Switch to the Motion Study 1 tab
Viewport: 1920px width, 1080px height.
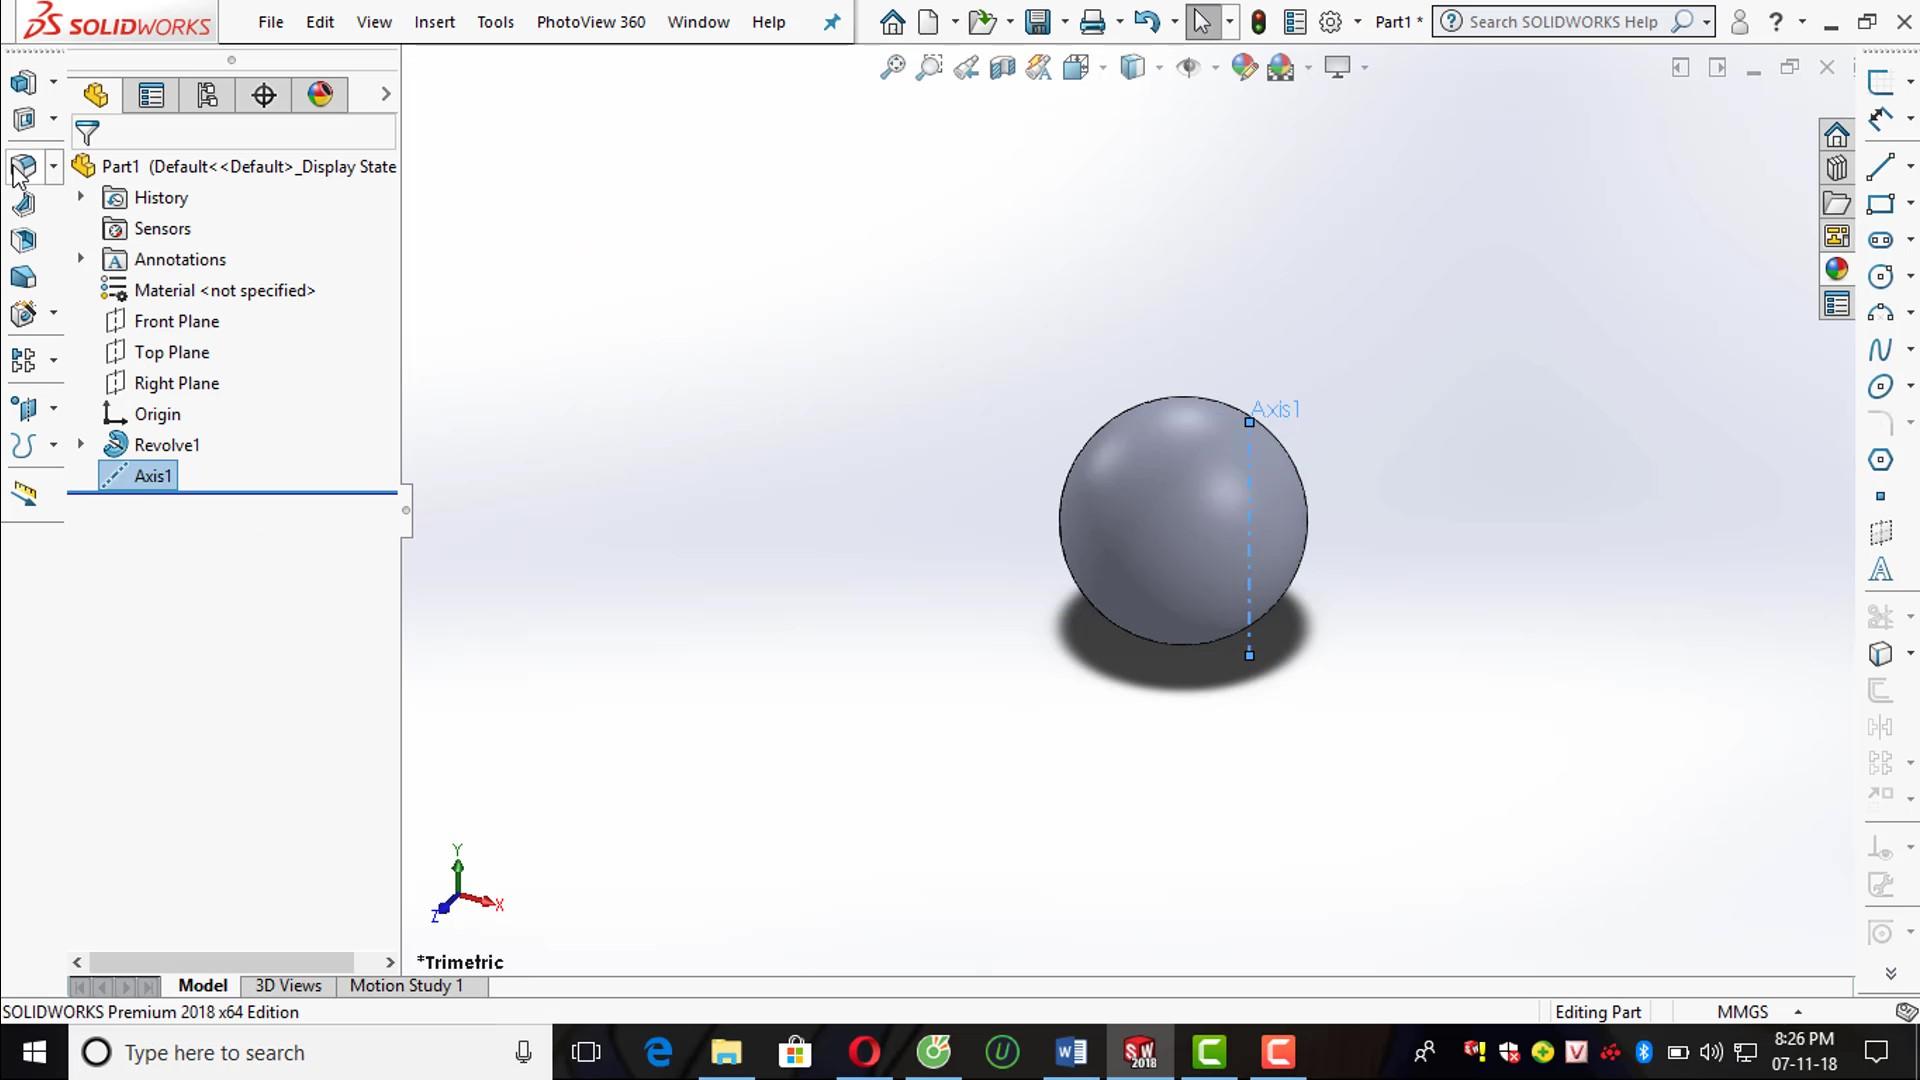point(406,986)
